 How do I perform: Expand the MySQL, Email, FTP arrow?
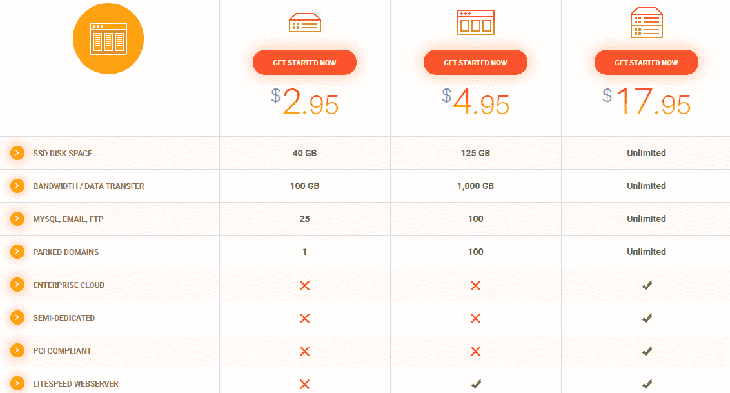(17, 219)
